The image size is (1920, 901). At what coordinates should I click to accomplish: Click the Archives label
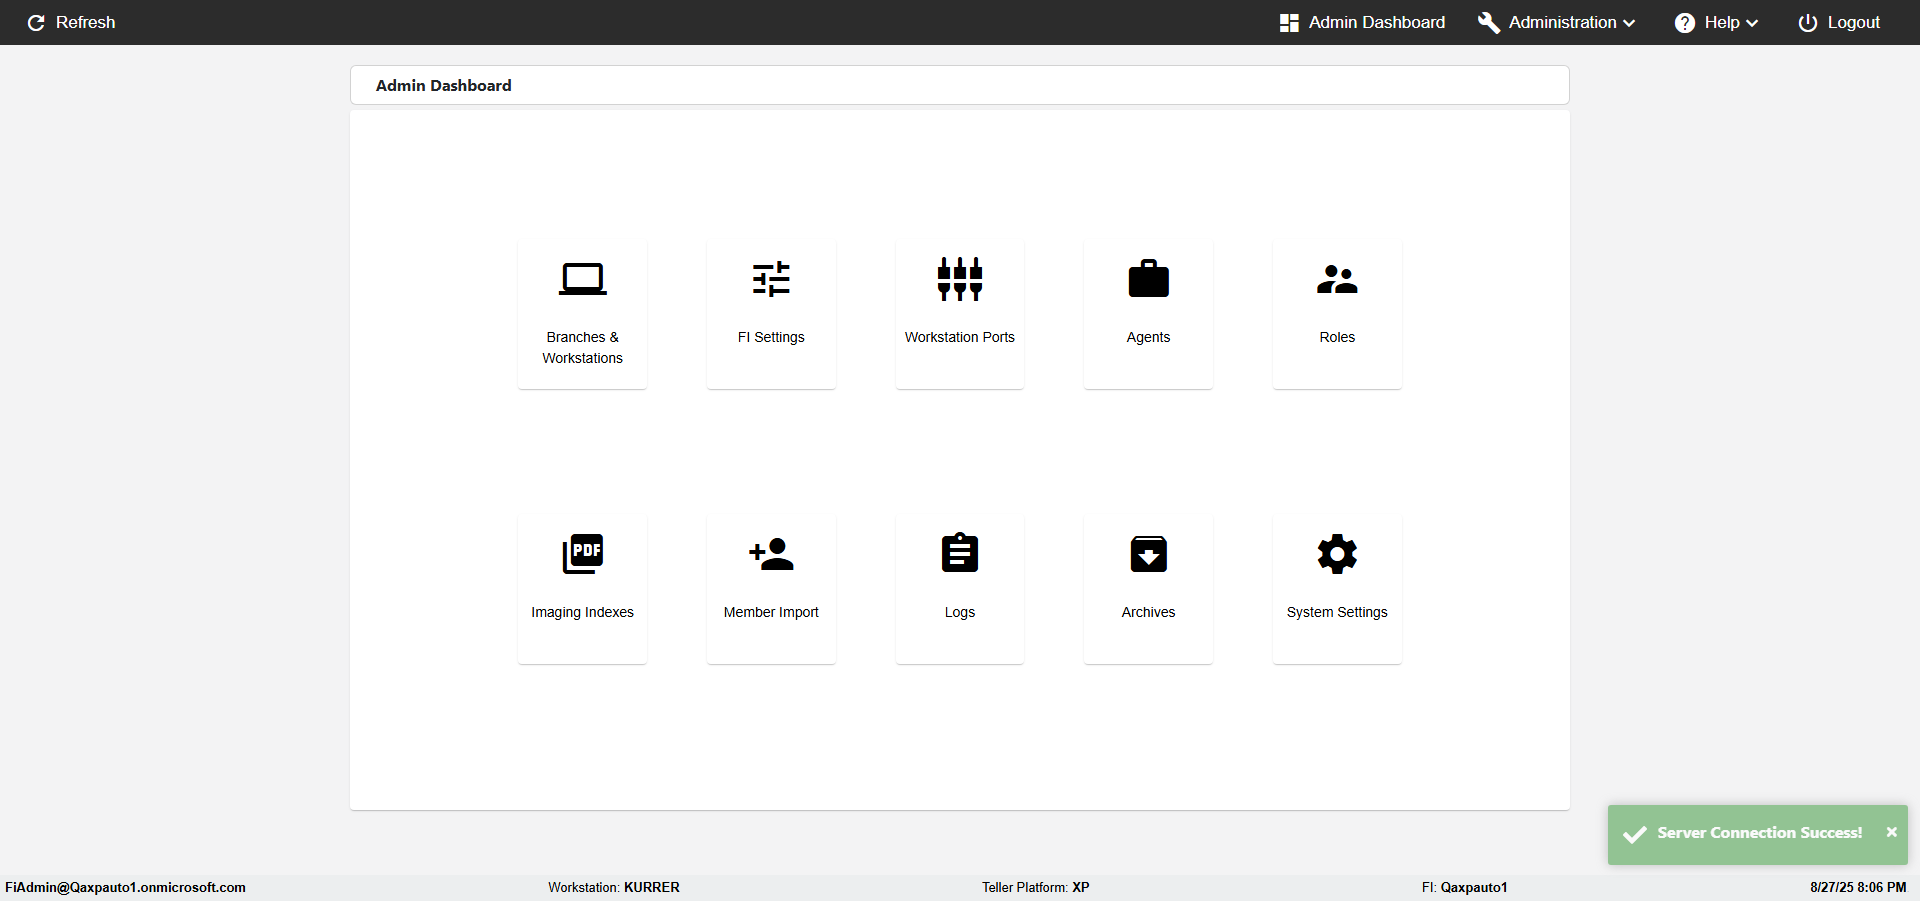point(1148,612)
